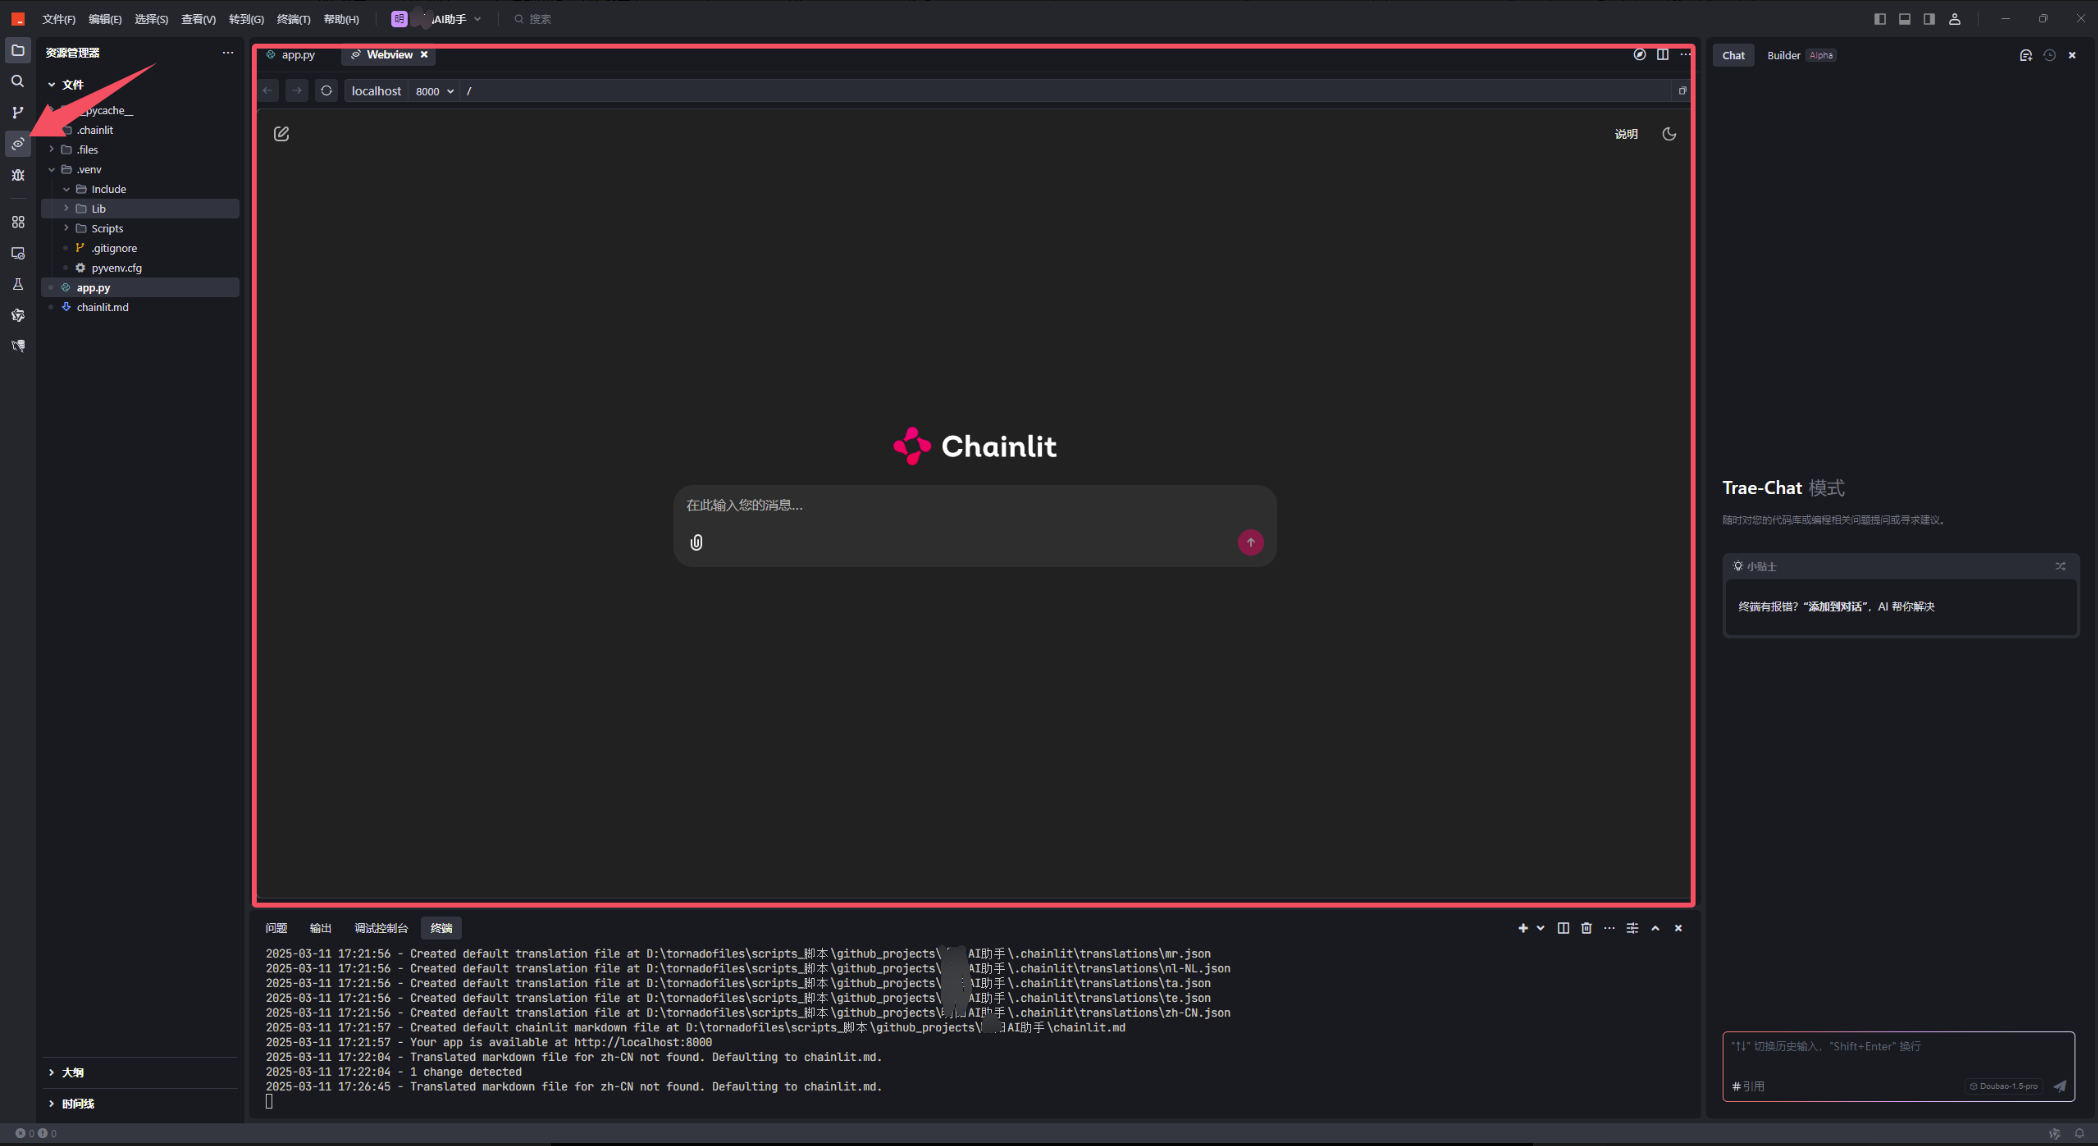This screenshot has height=1146, width=2098.
Task: Open the 8000 port dropdown
Action: 435,91
